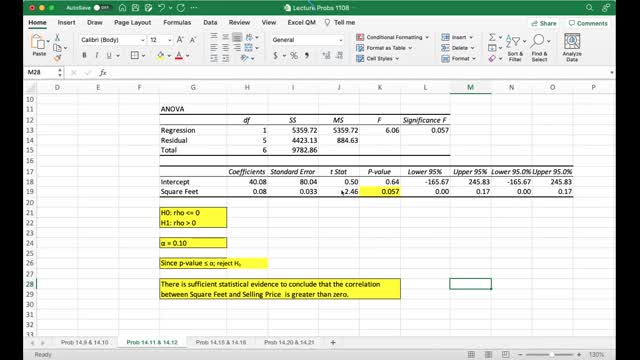Increase decimal places

[326, 56]
